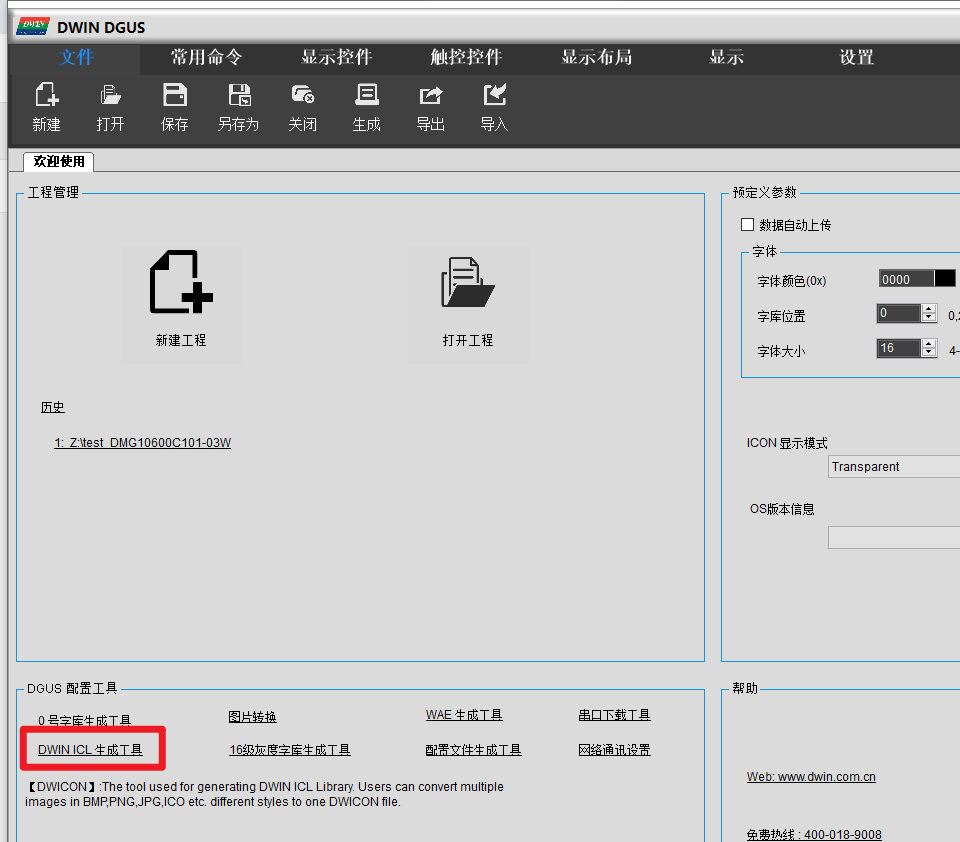Click the 免费热线 400-018-9008 link
Screen dimensions: 960x842
pyautogui.click(x=814, y=834)
